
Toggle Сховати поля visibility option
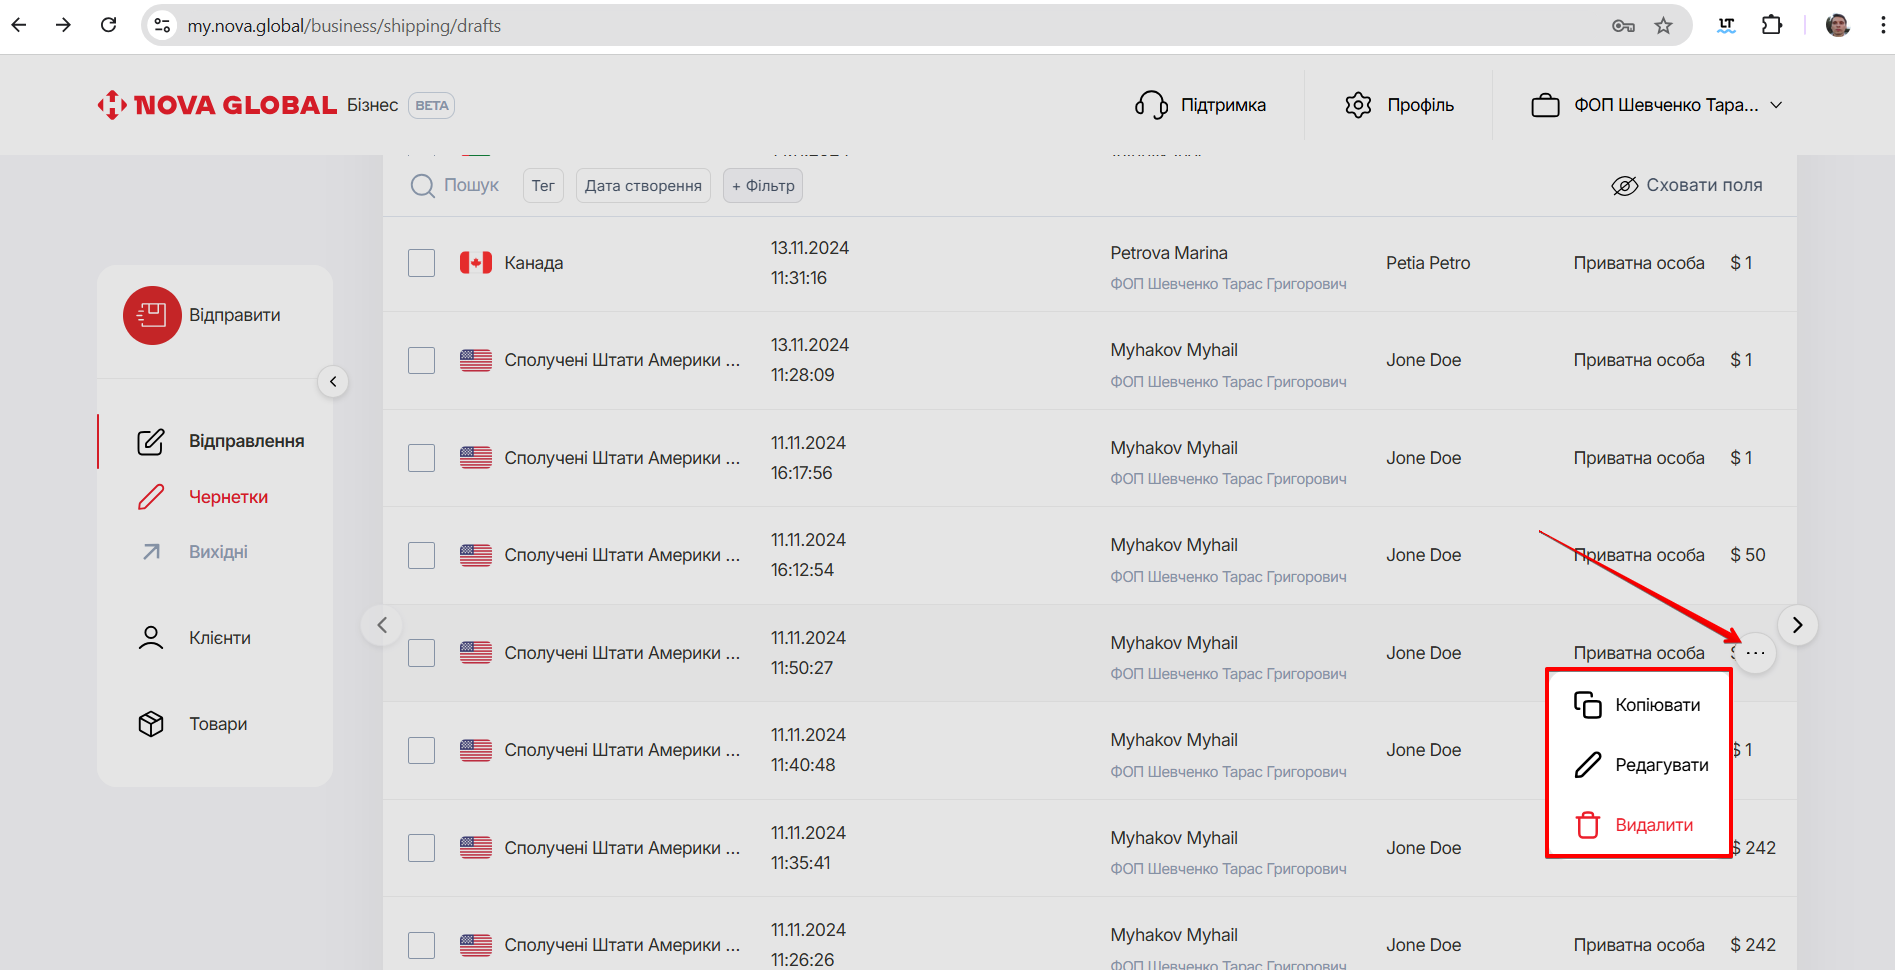click(x=1687, y=186)
